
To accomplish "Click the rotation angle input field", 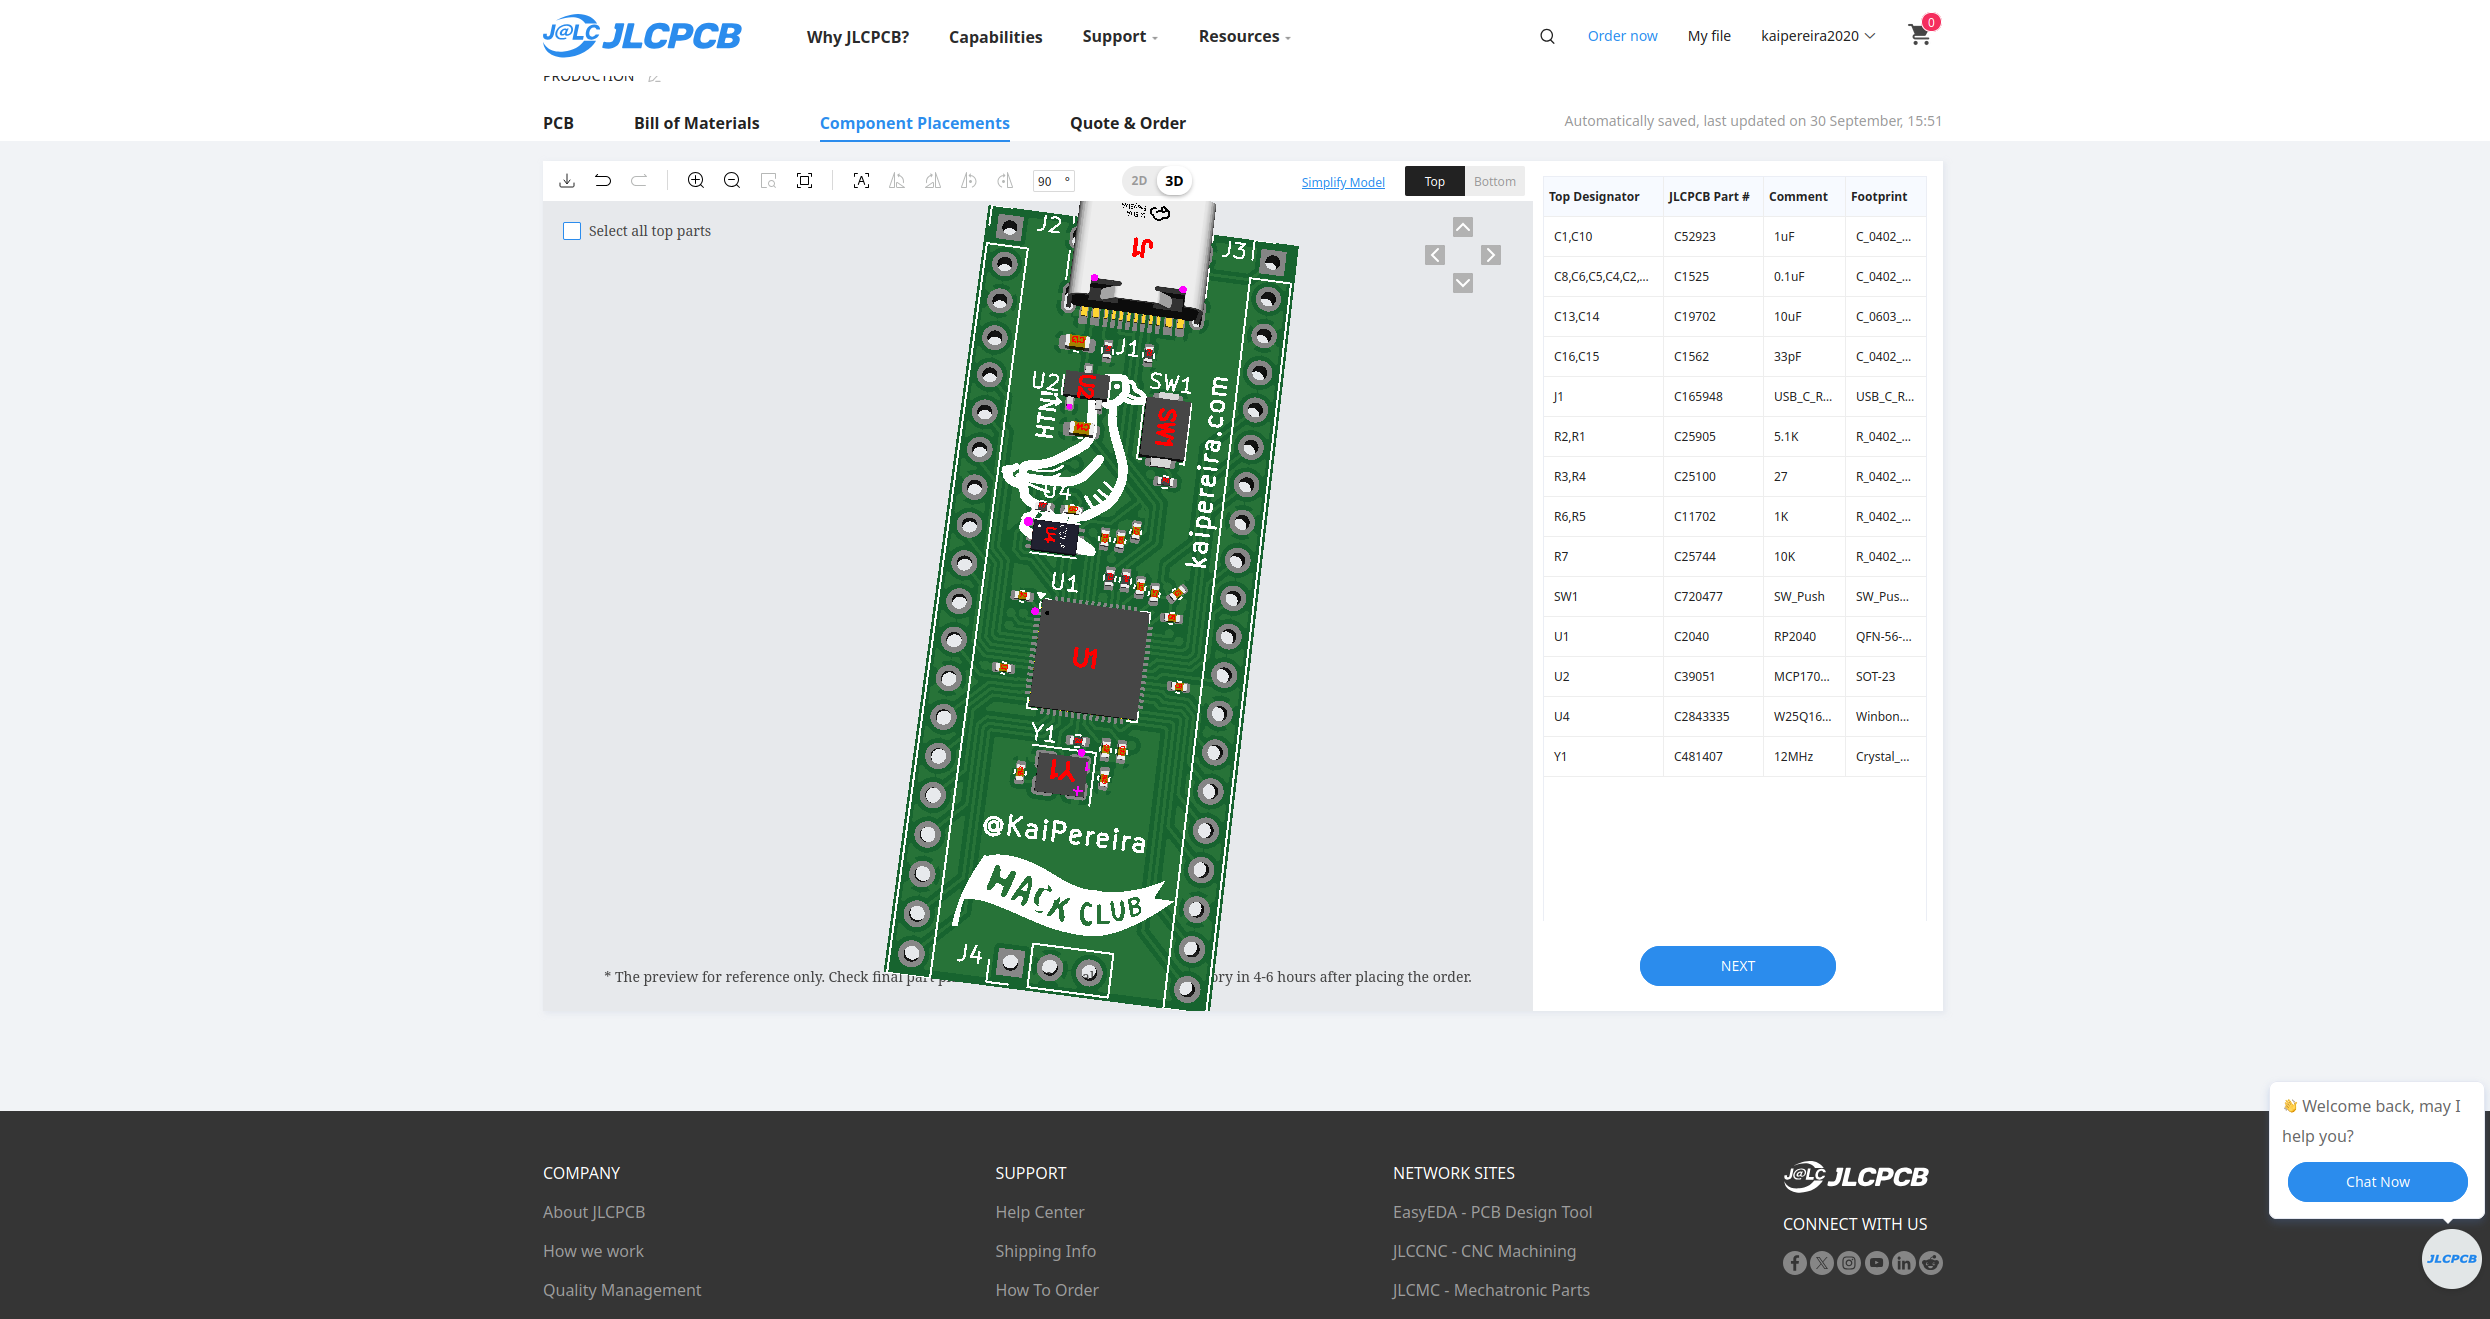I will click(1048, 181).
